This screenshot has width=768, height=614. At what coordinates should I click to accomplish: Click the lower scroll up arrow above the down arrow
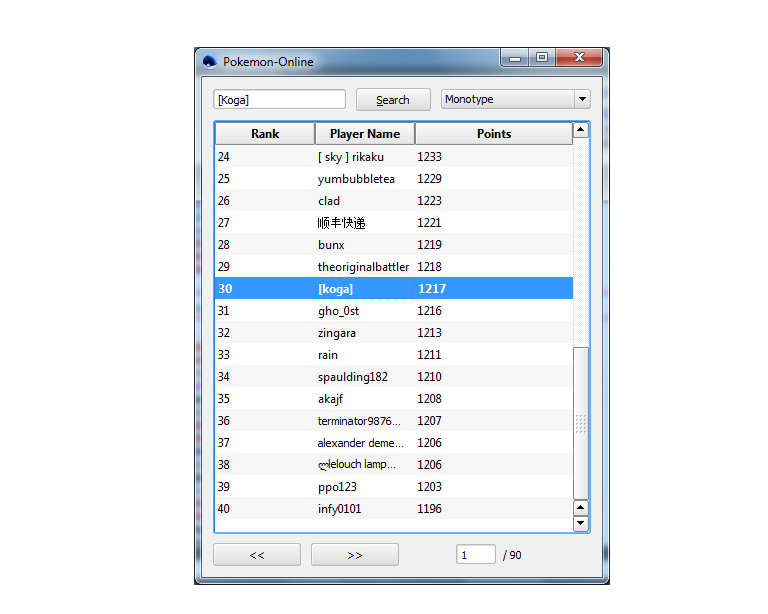coord(580,508)
